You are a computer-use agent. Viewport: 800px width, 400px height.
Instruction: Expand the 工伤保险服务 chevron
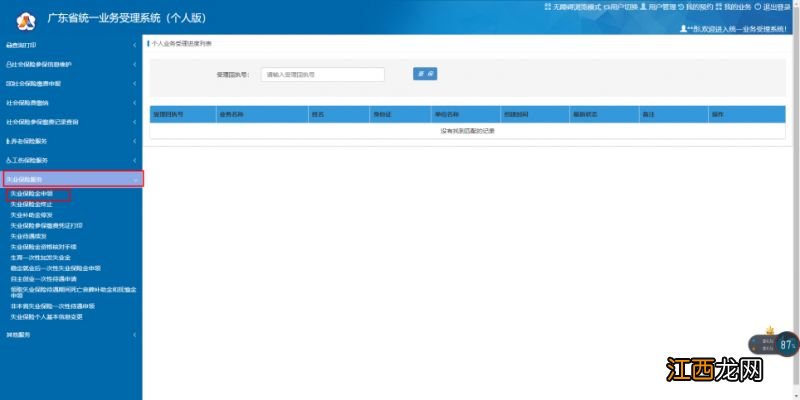(x=135, y=160)
